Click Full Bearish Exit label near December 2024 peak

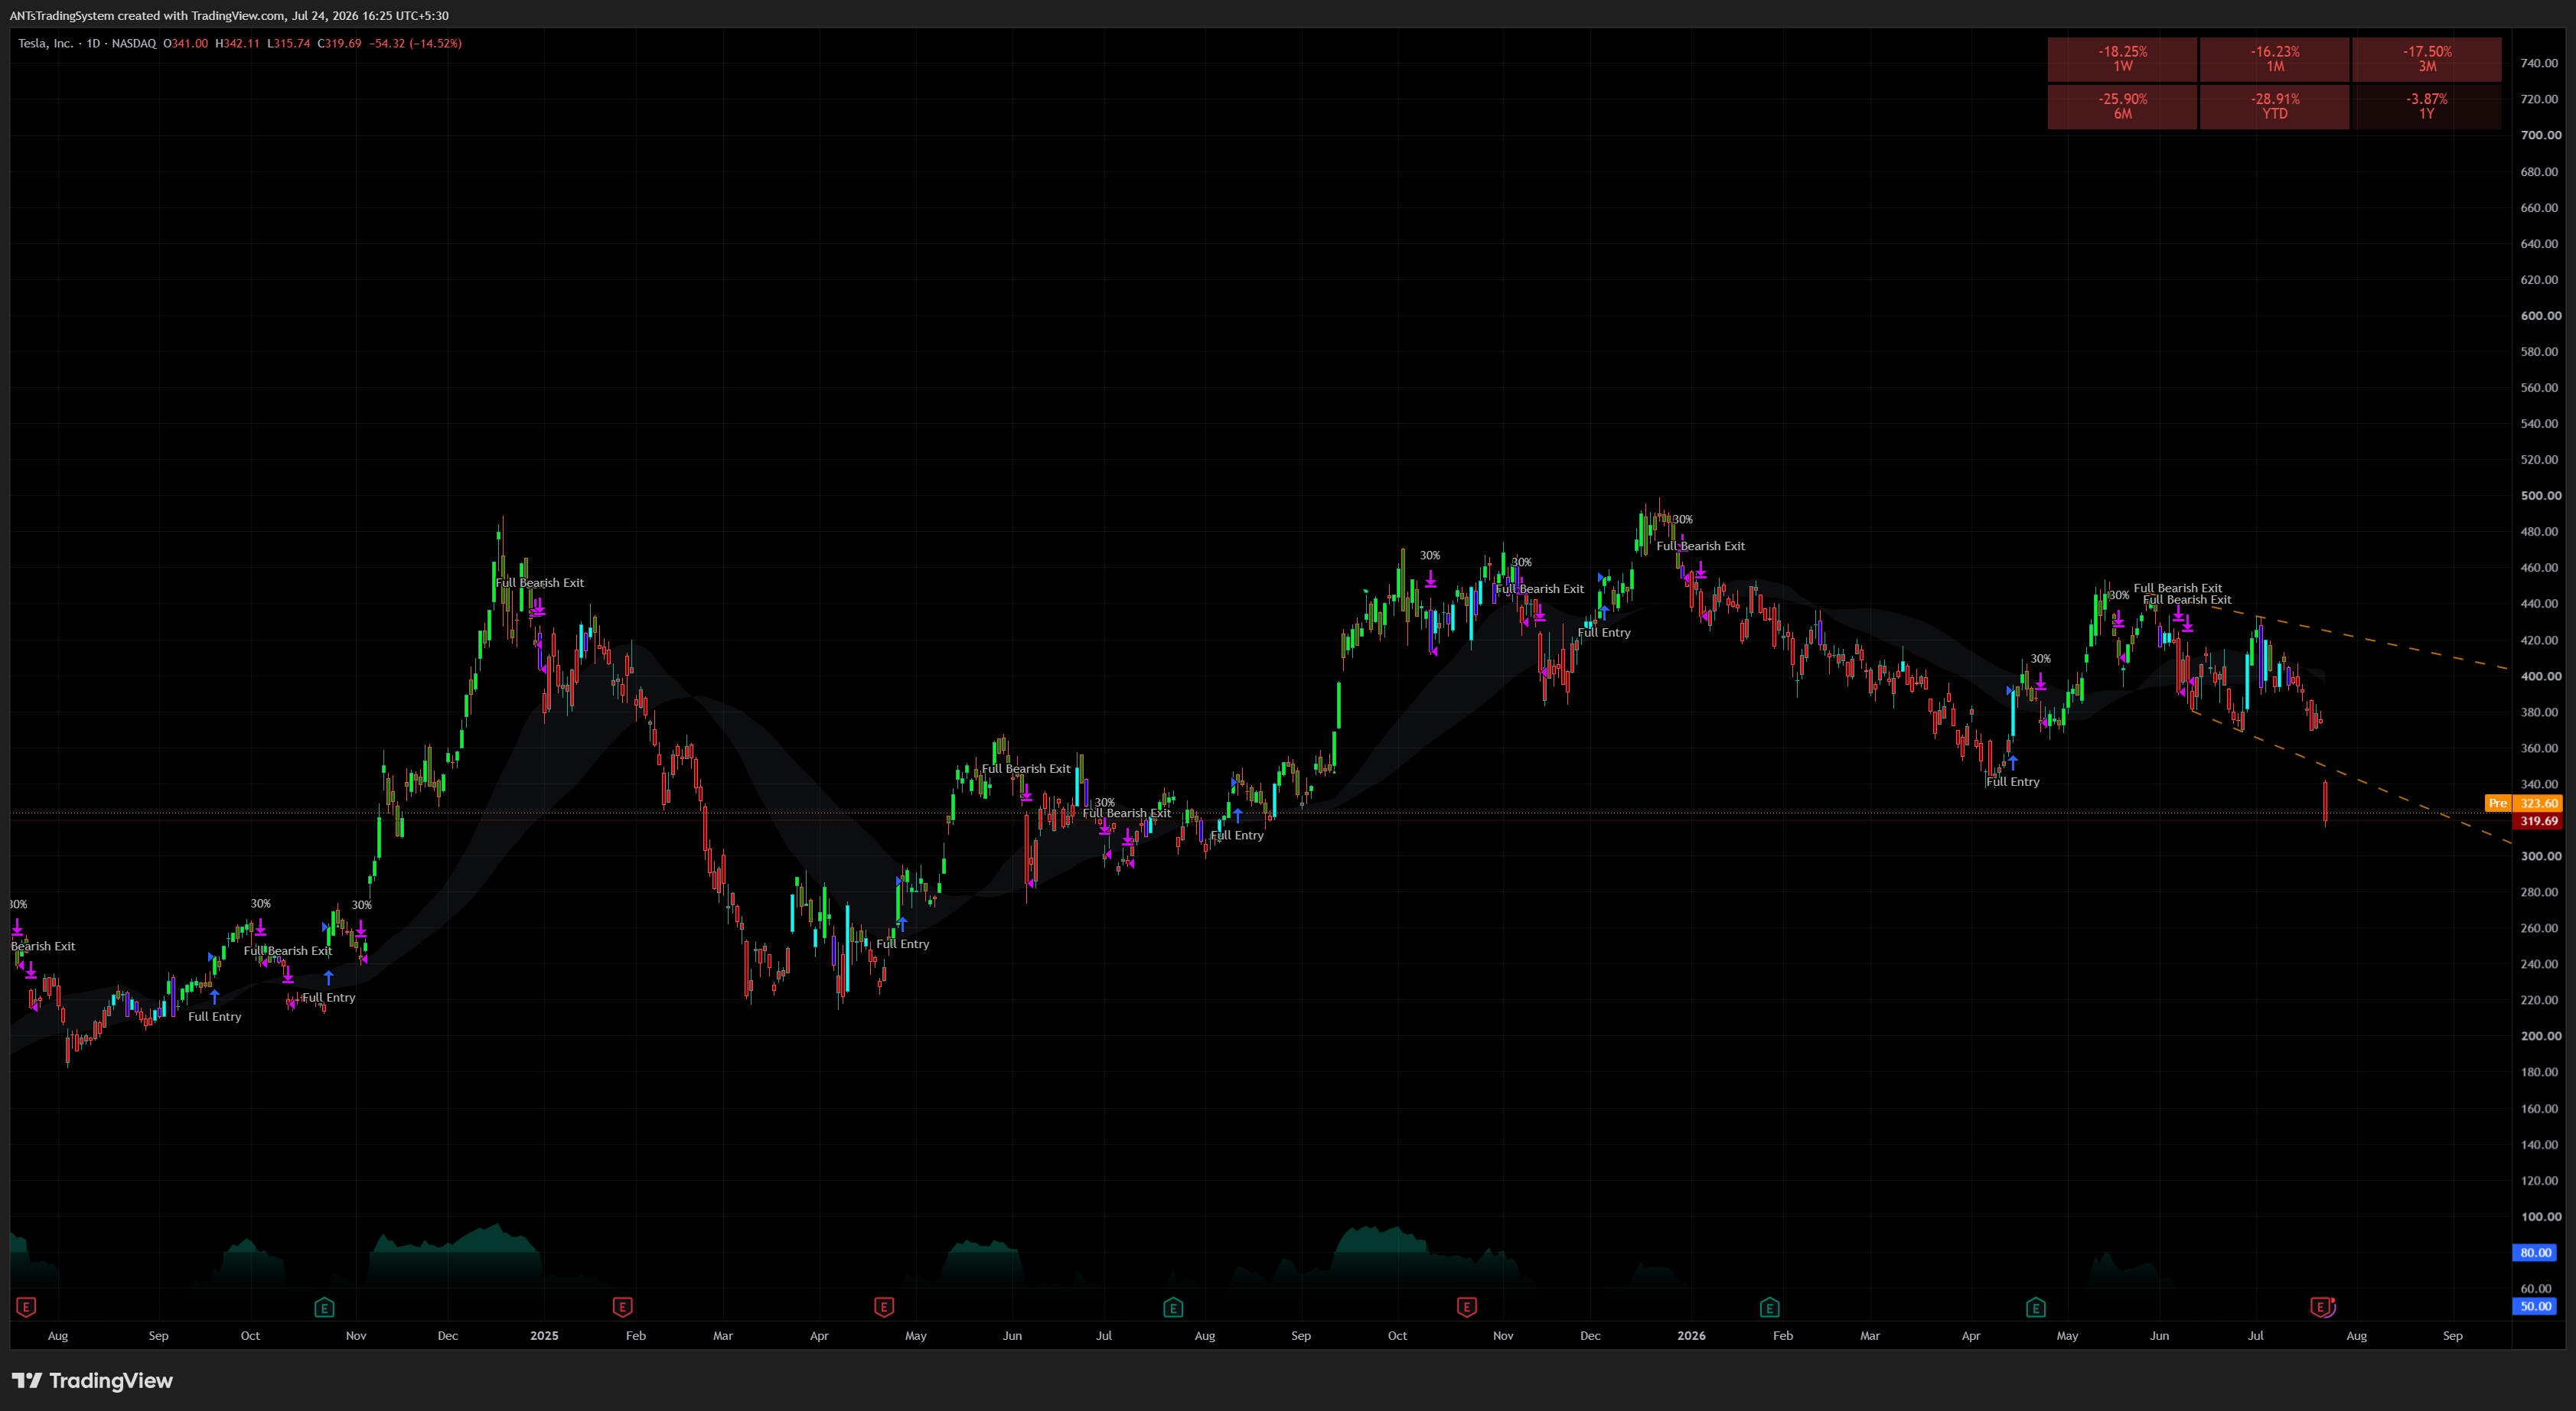[x=539, y=583]
